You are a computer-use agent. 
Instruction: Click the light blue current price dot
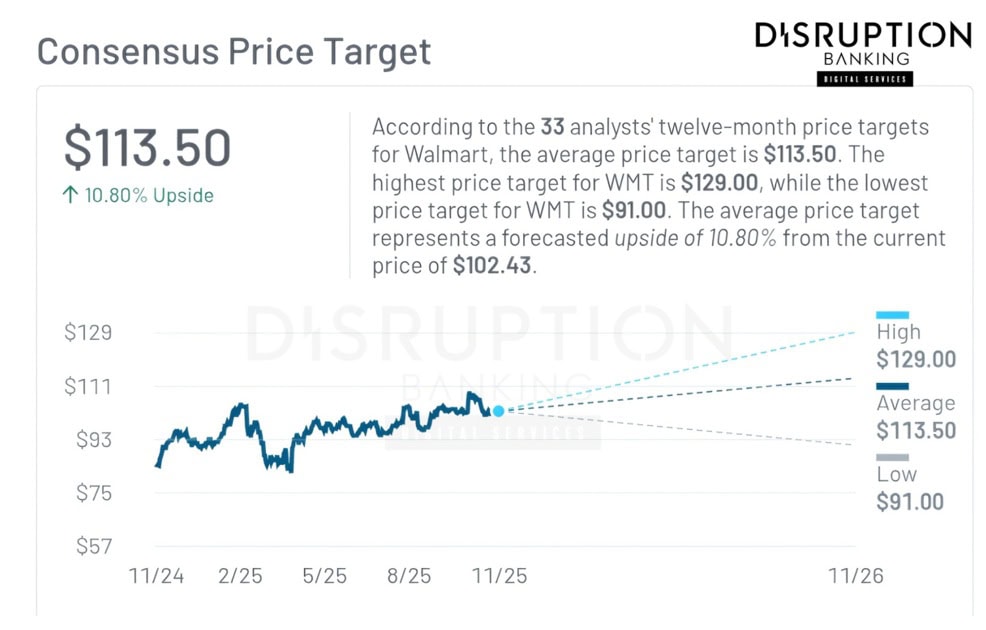498,410
